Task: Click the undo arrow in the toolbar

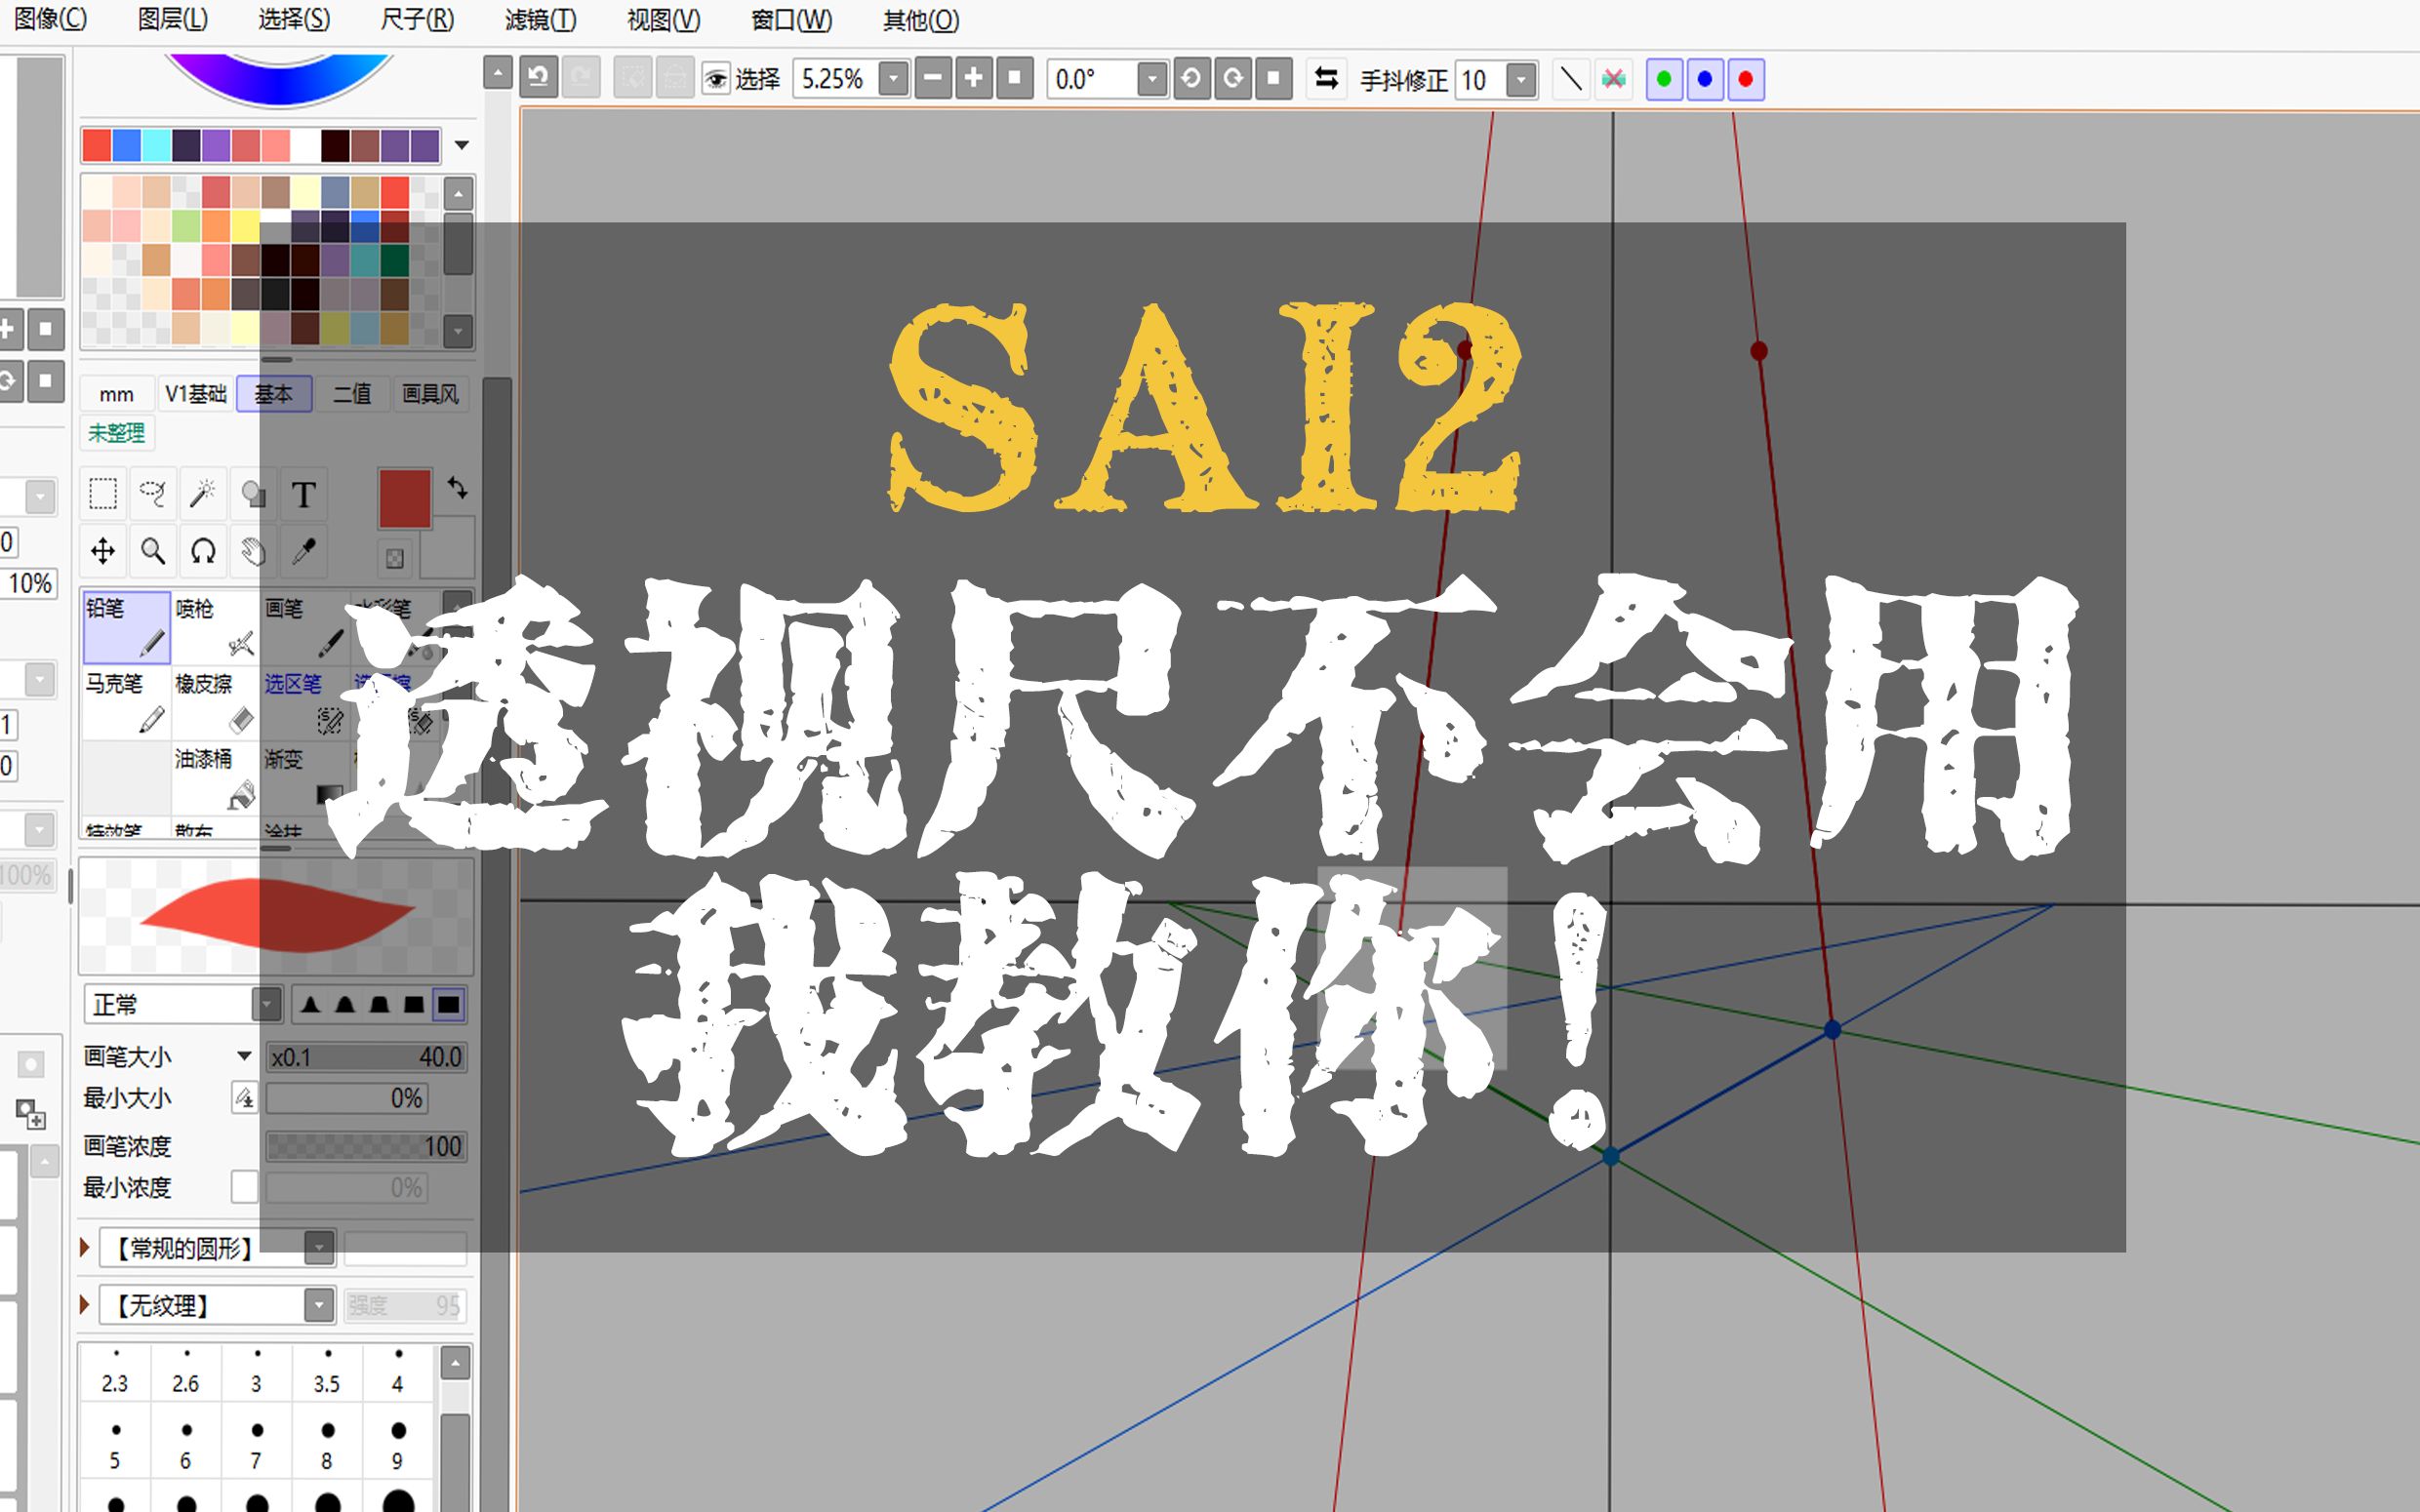Action: [539, 78]
